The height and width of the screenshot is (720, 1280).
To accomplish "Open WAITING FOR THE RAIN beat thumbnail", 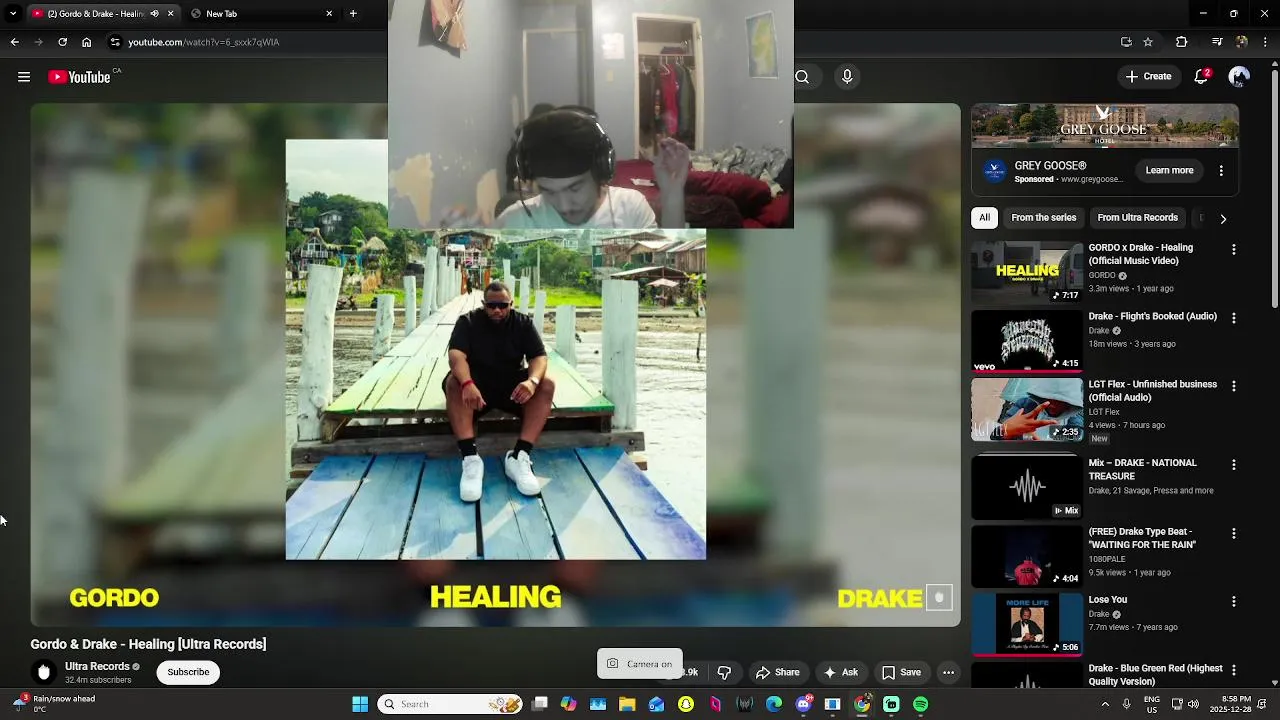I will point(1027,556).
